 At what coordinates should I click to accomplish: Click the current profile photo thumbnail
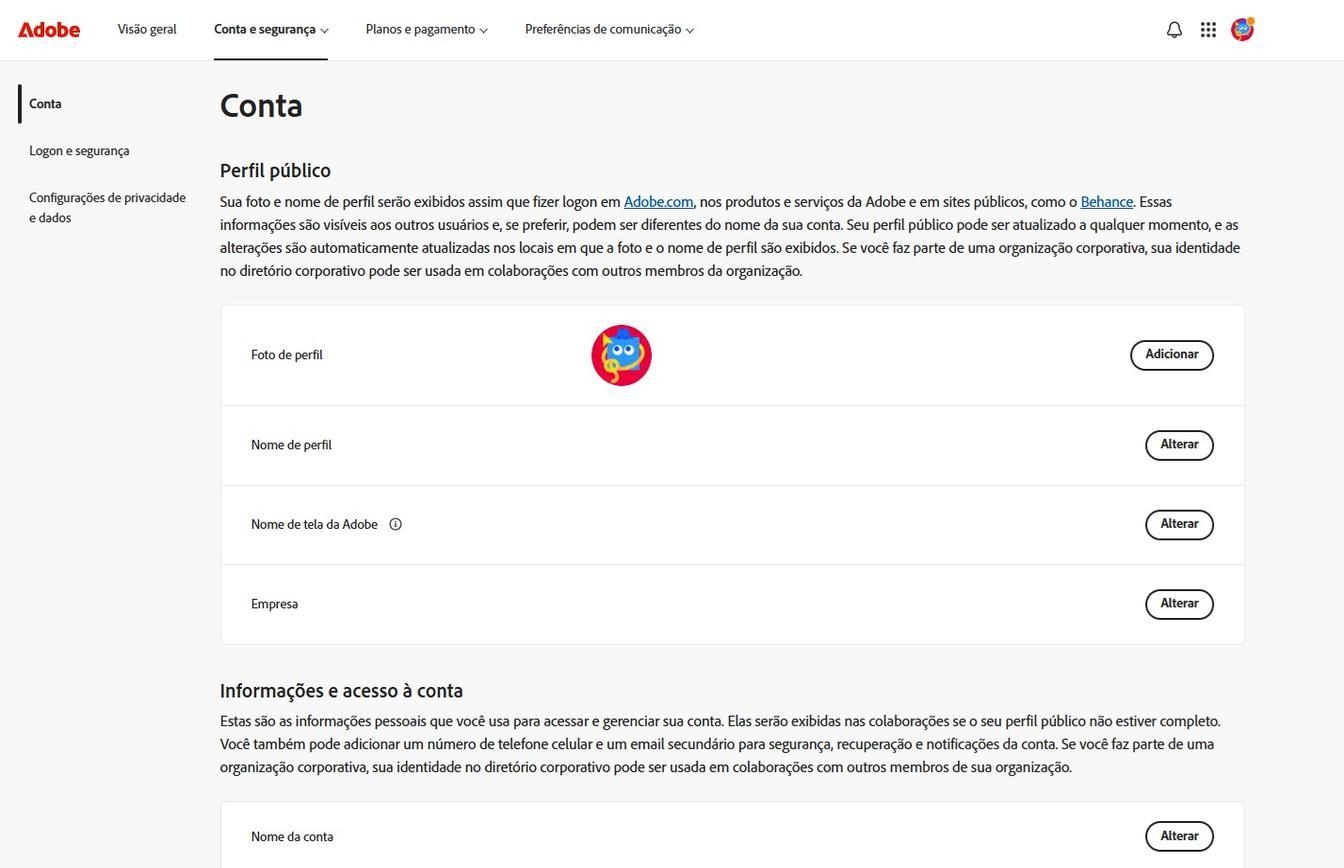coord(621,354)
